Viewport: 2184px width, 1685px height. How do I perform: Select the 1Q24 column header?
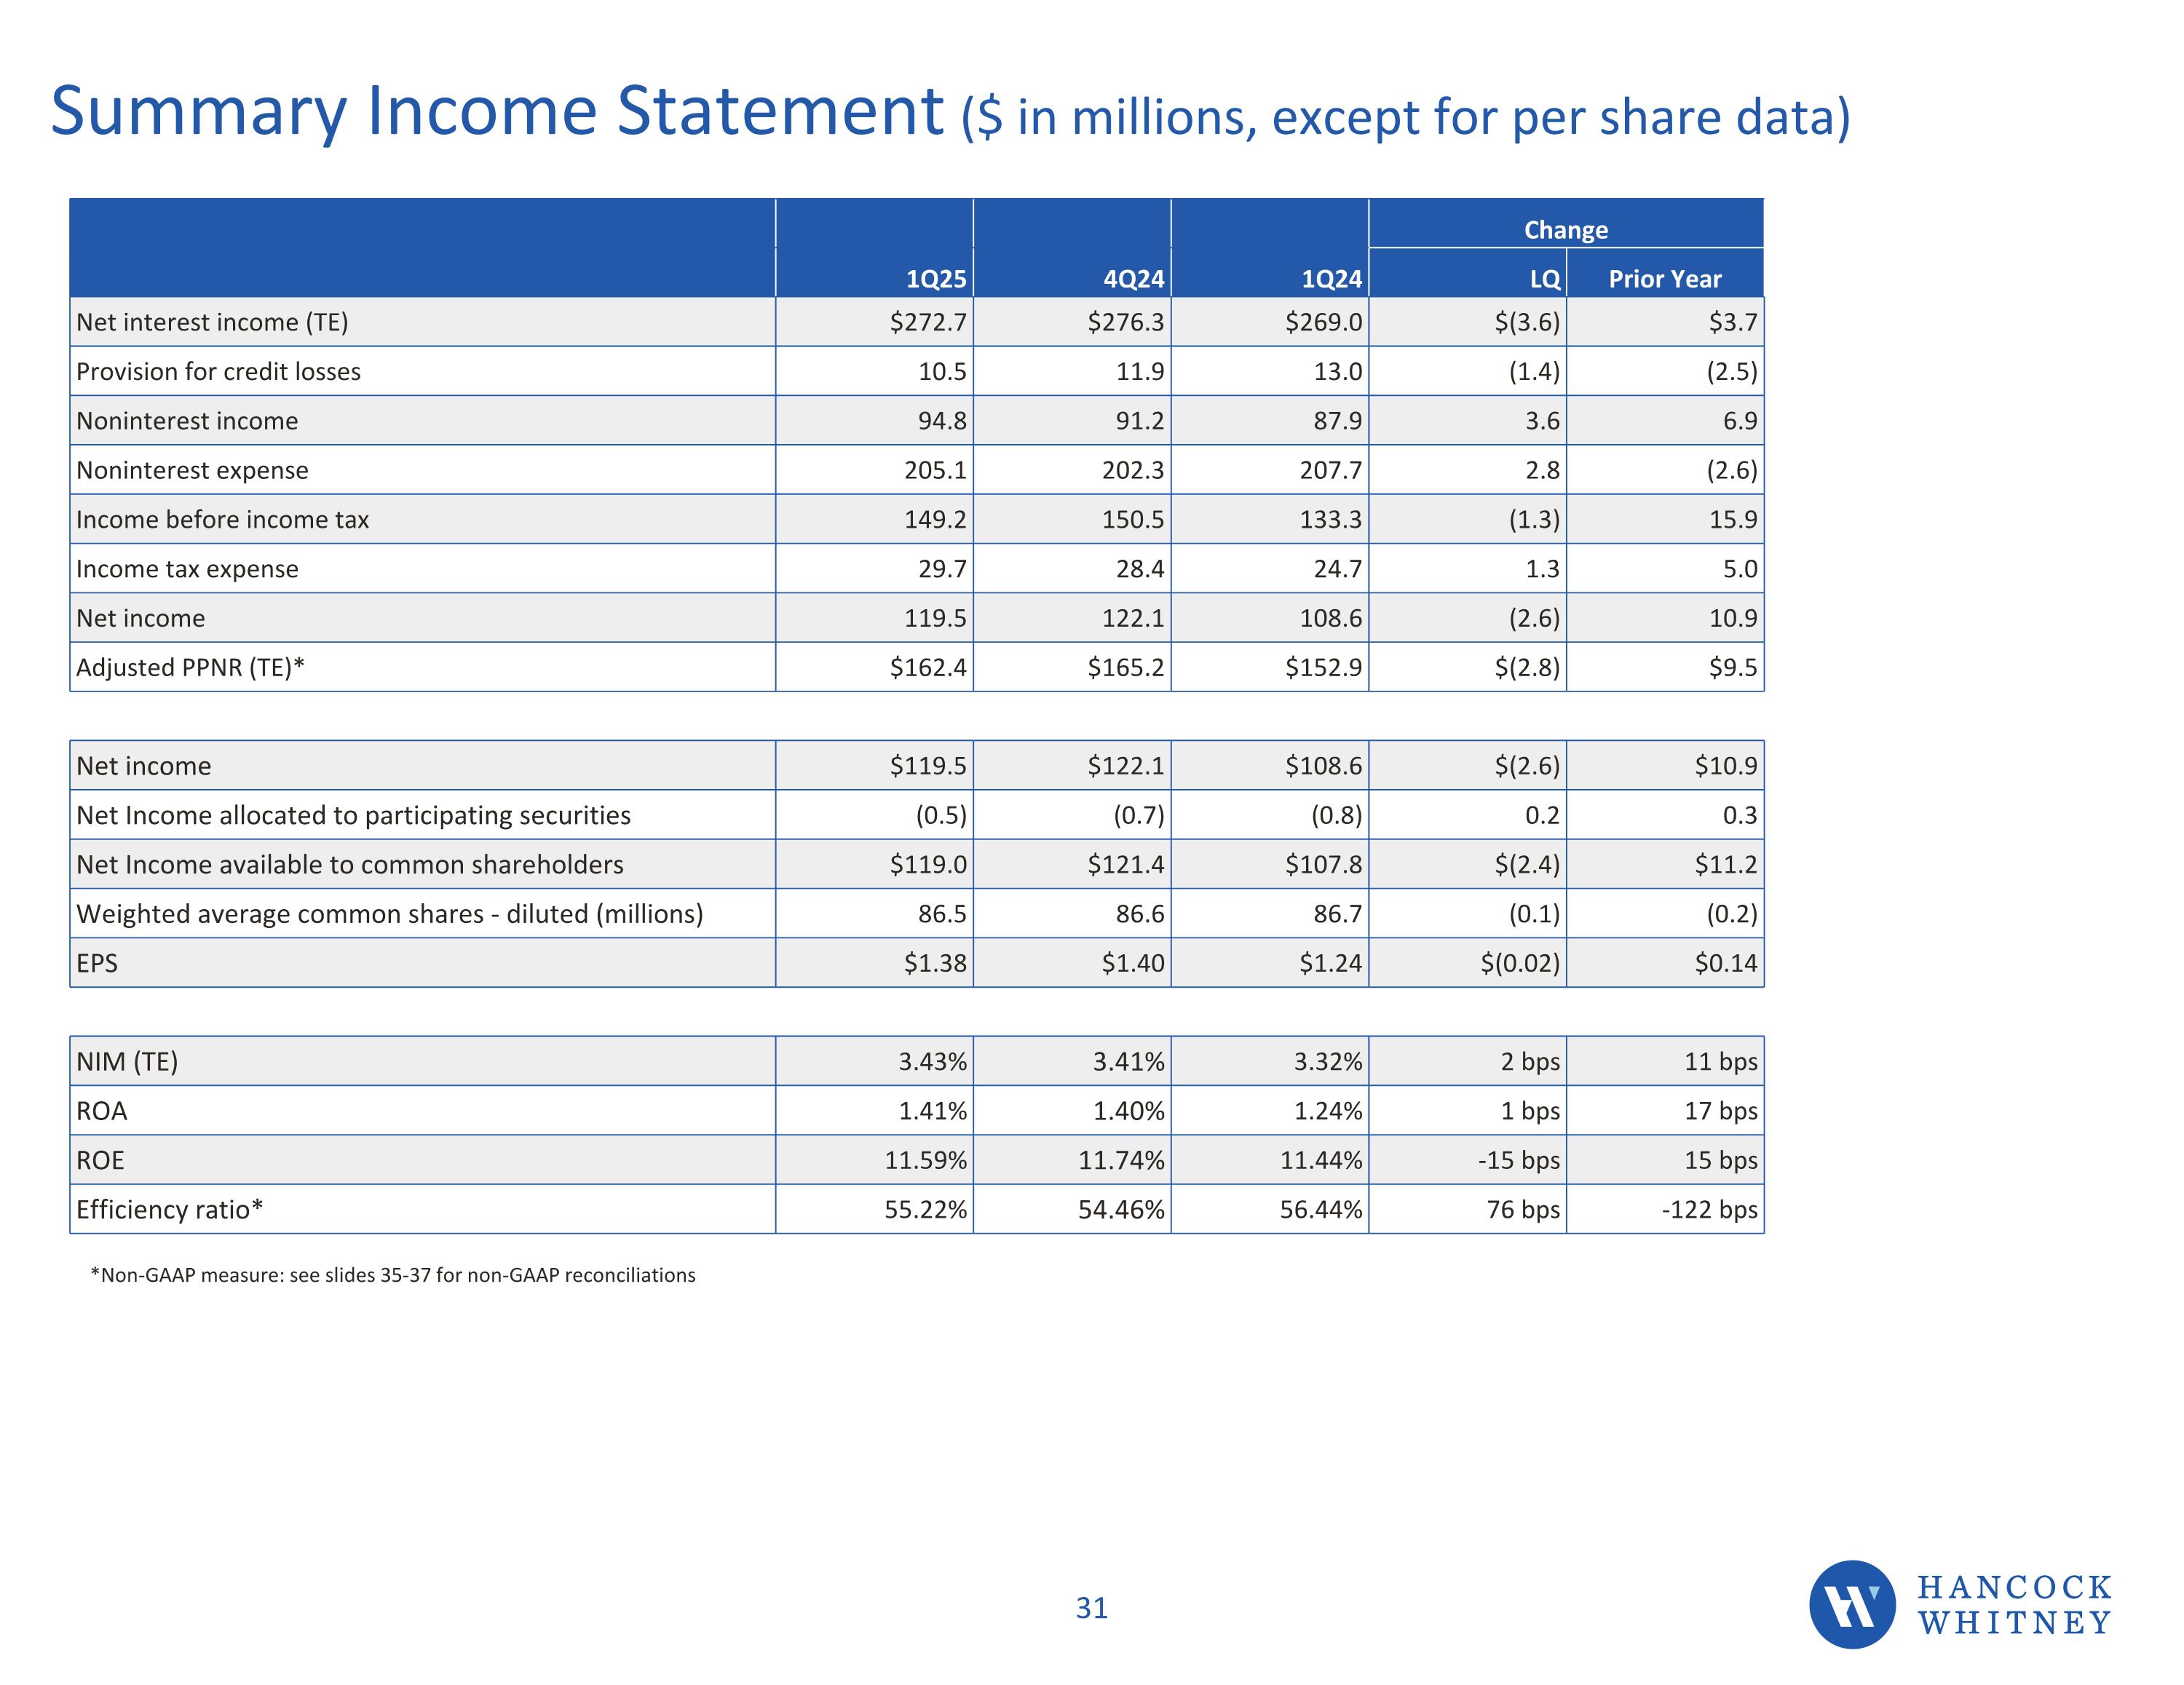coord(1331,279)
